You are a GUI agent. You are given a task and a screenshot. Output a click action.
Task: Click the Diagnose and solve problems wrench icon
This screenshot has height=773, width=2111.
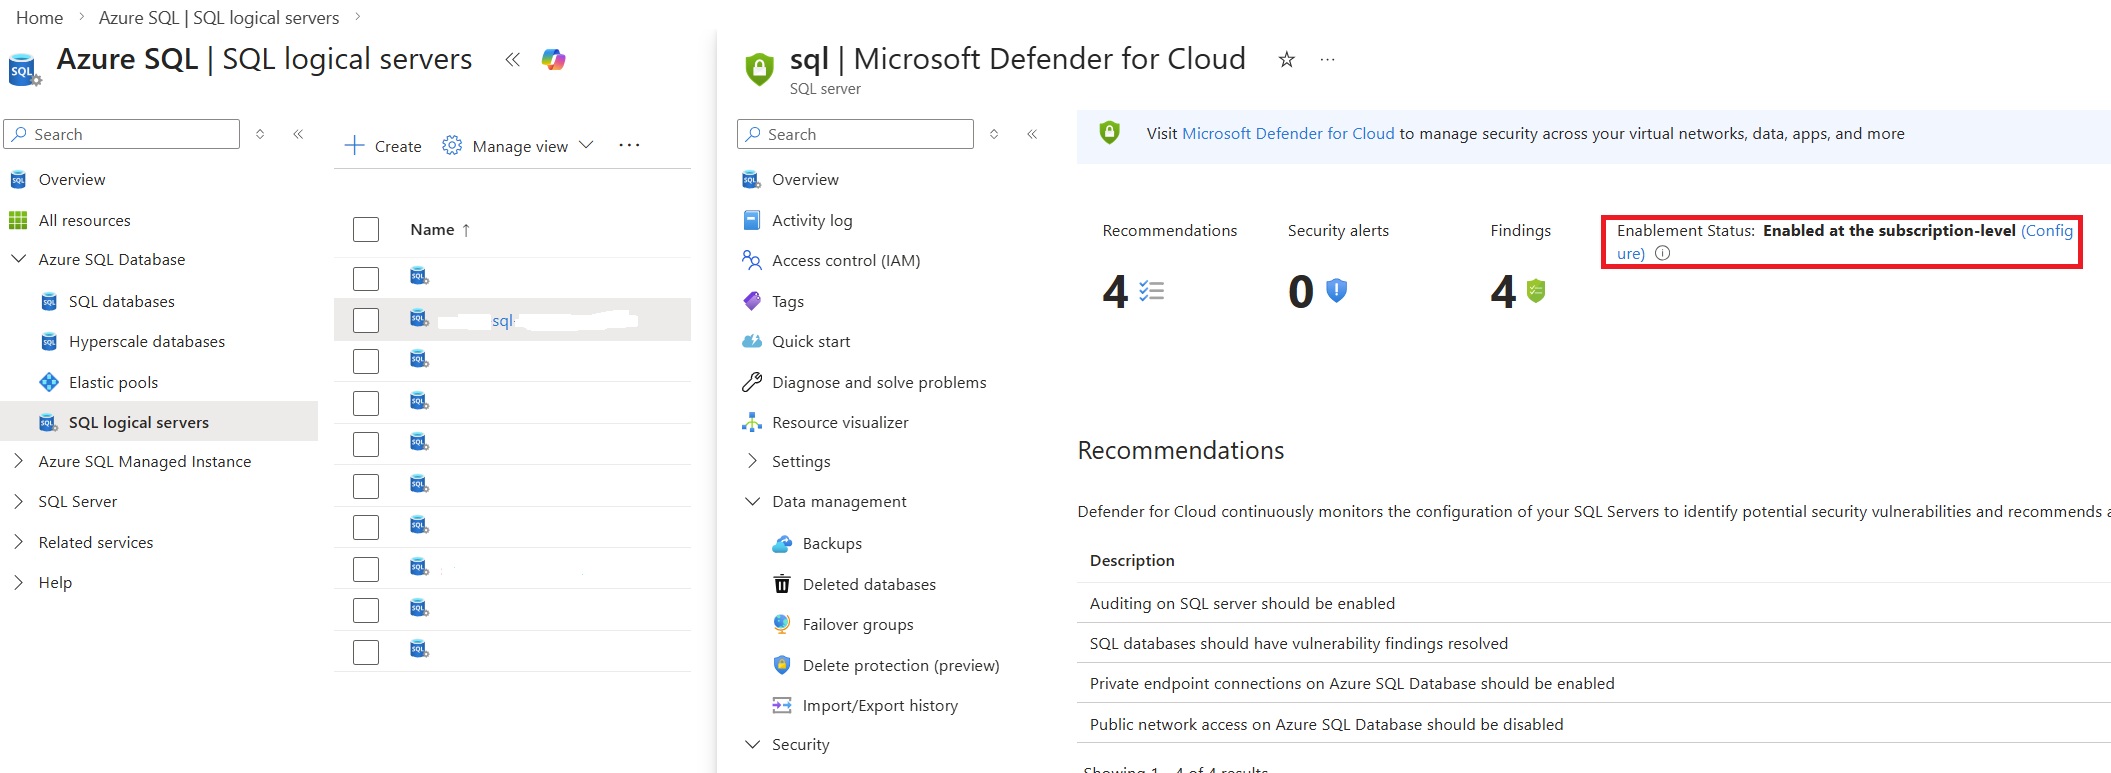click(752, 382)
